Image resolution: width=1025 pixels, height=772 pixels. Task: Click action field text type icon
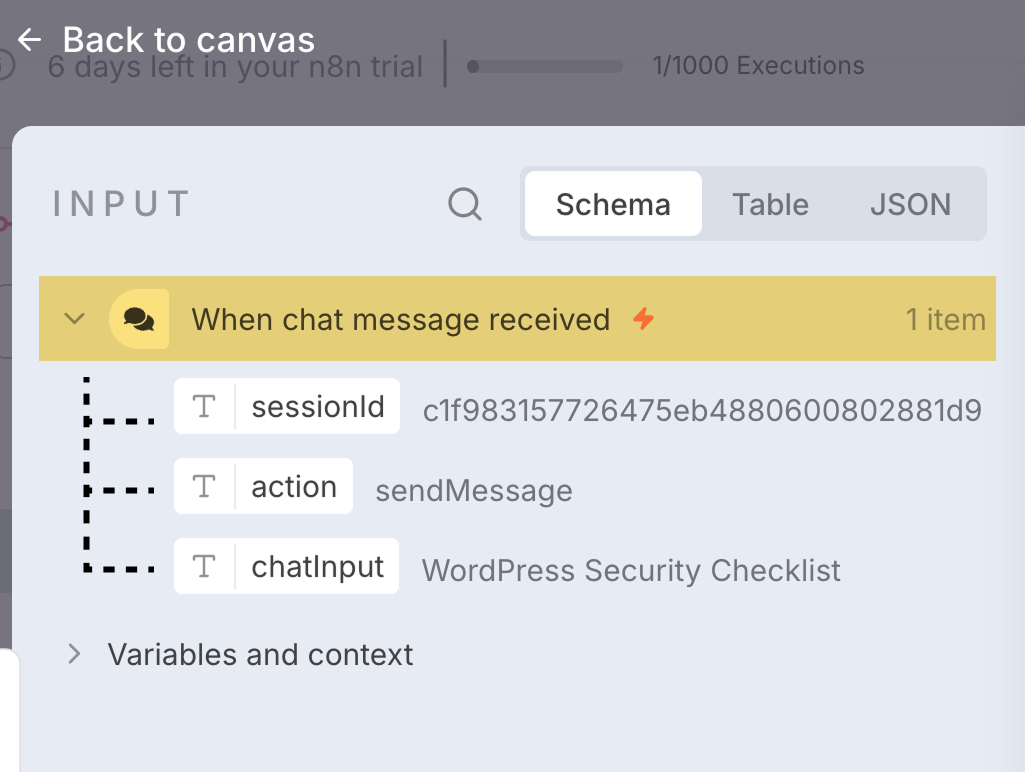(205, 487)
